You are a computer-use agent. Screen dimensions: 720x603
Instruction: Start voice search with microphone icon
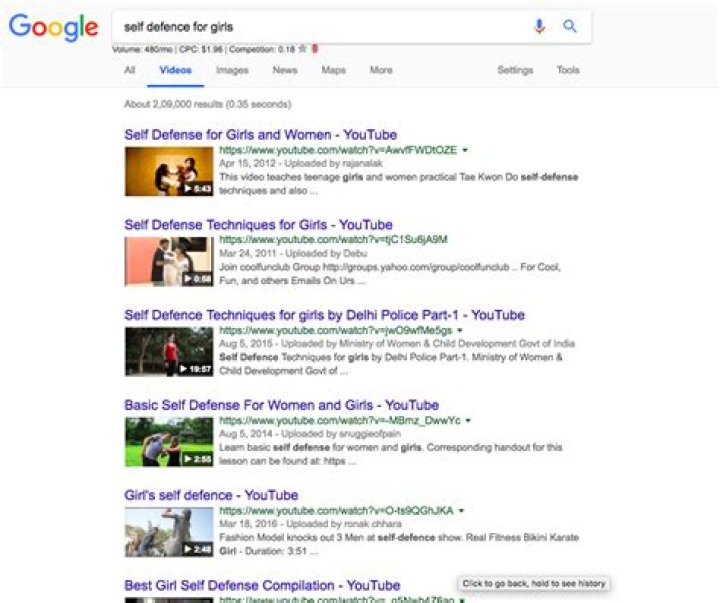point(540,26)
